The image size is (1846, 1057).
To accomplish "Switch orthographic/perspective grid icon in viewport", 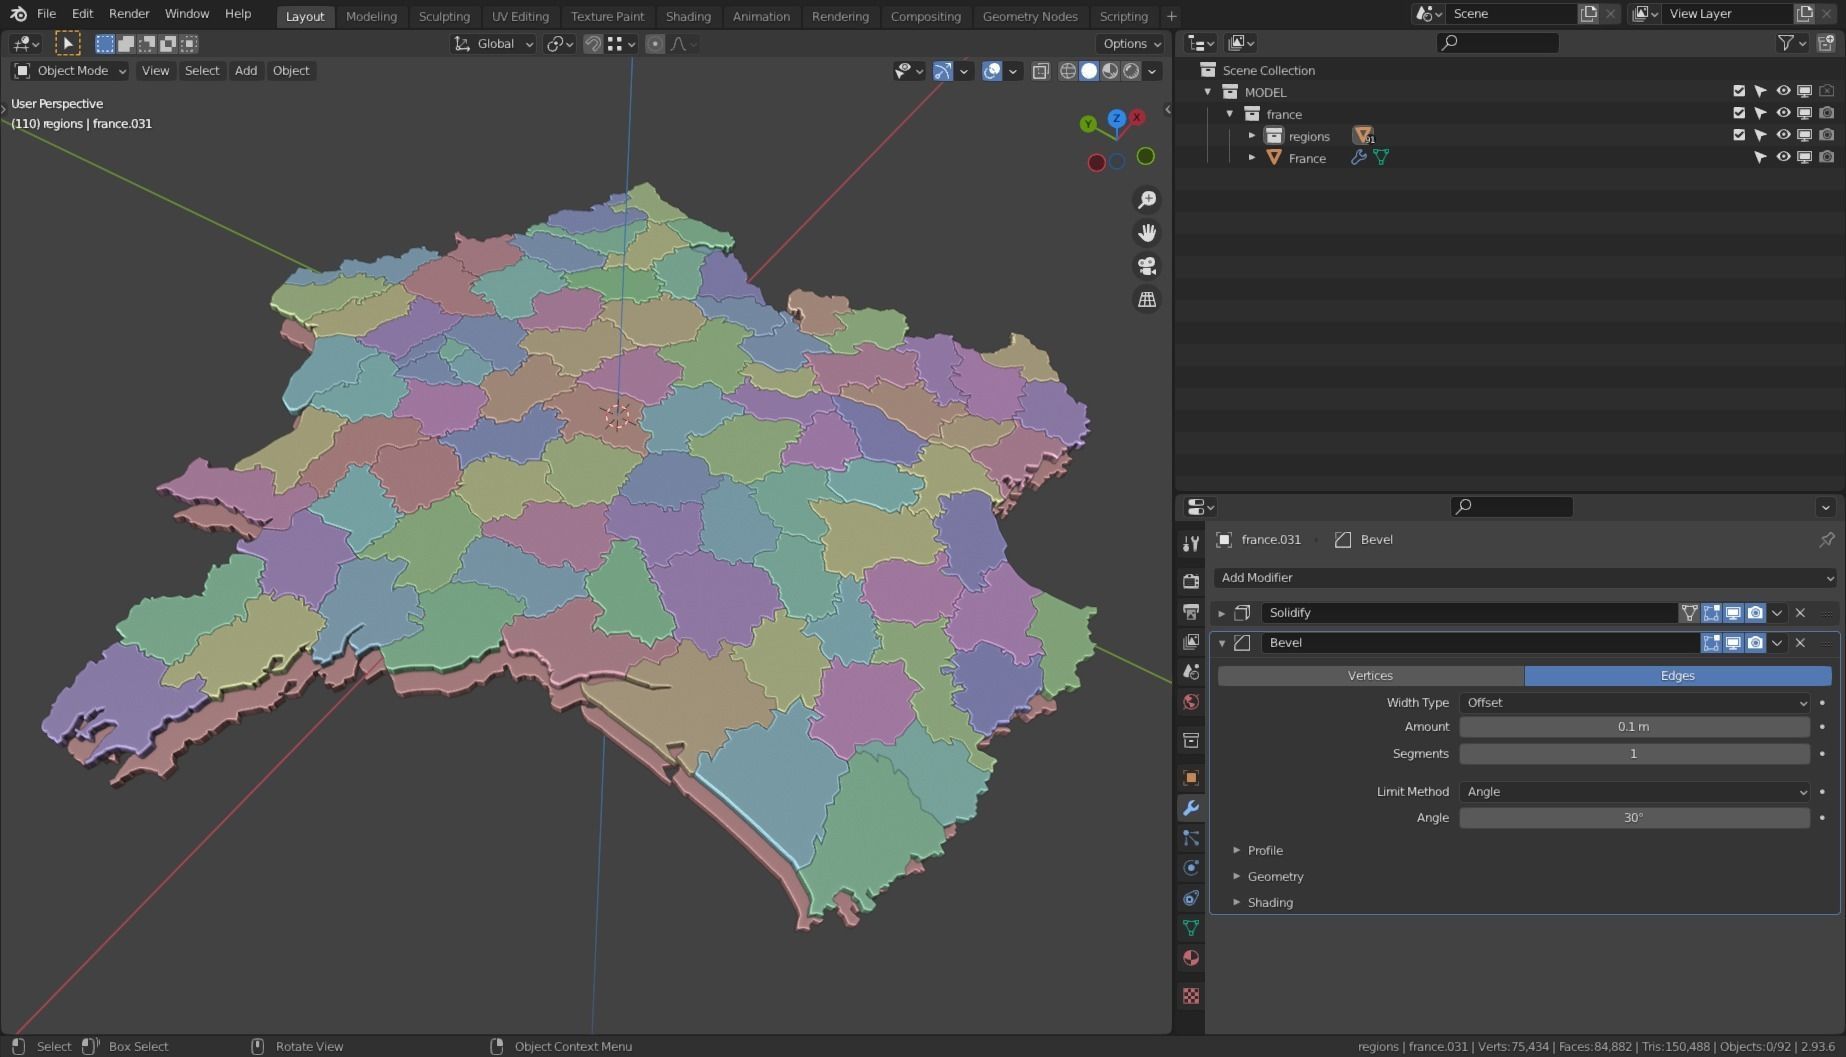I will (1147, 299).
